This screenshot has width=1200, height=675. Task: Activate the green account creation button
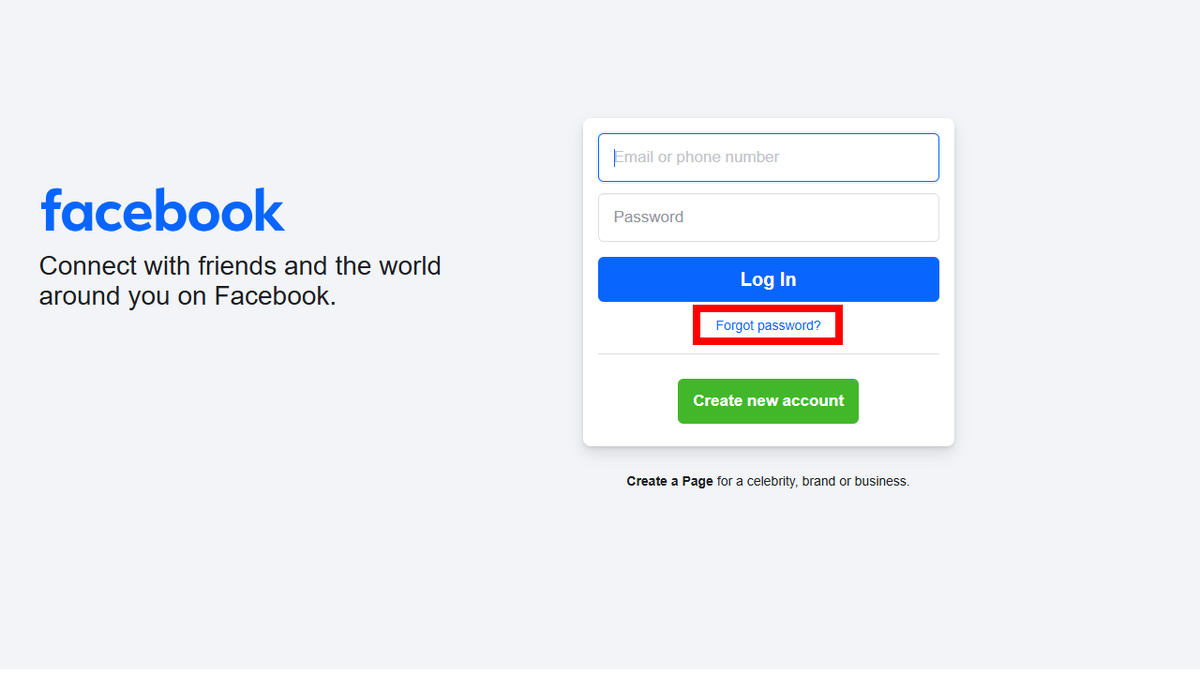click(767, 400)
